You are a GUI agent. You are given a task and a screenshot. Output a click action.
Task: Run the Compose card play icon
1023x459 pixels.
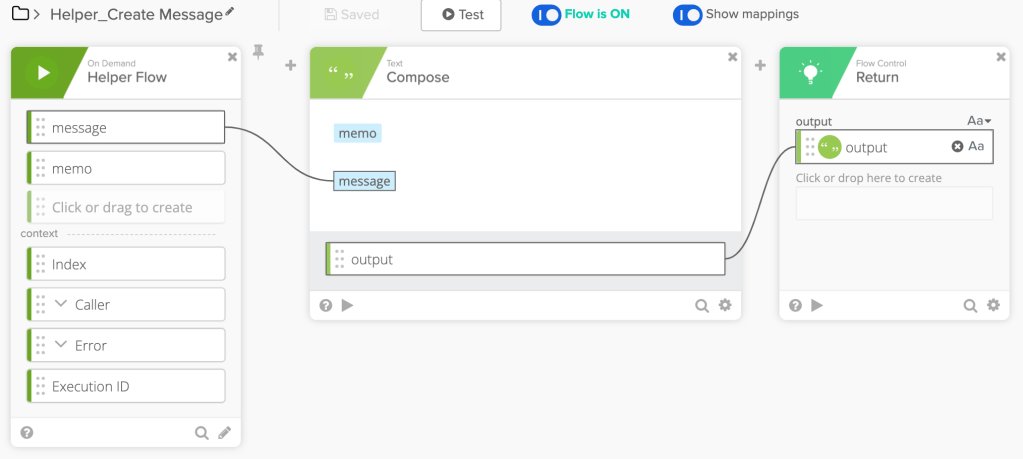[348, 305]
